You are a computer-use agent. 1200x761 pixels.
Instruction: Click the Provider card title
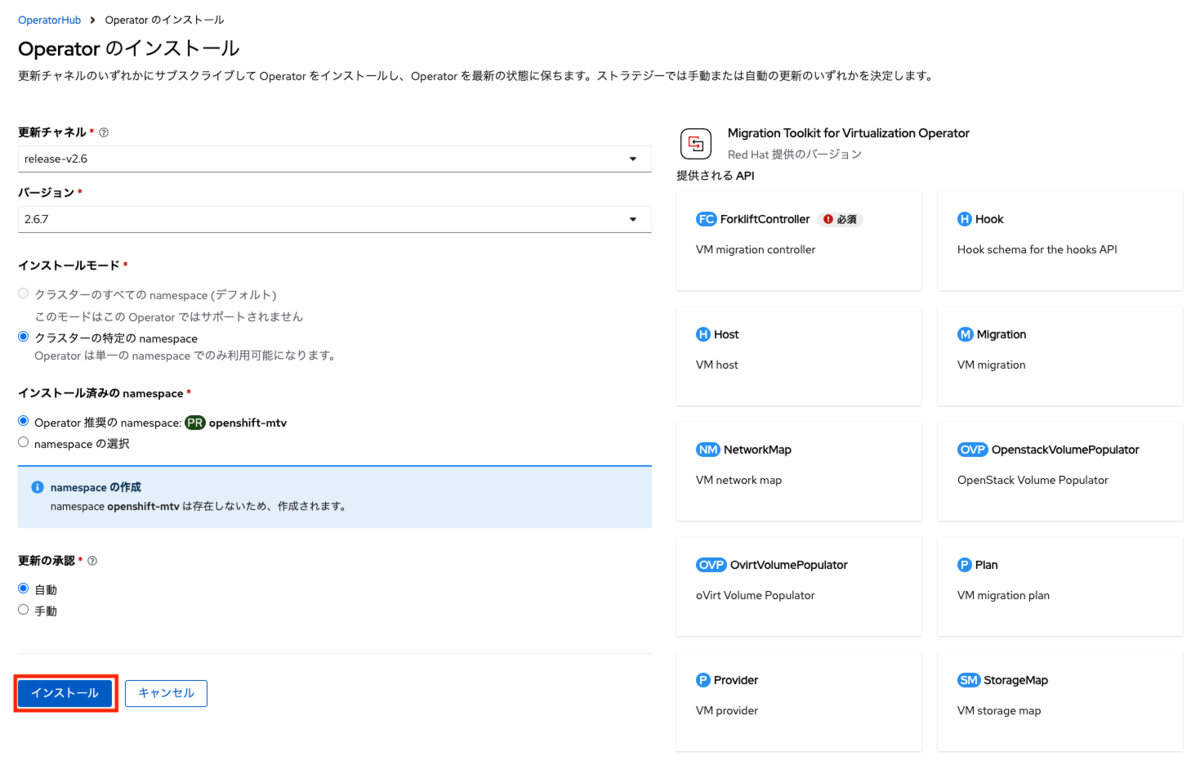(736, 680)
